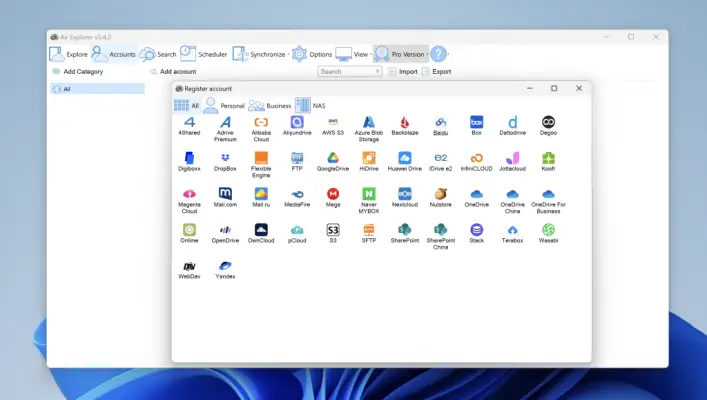
Task: Choose InfiniCLOUD service
Action: (477, 162)
